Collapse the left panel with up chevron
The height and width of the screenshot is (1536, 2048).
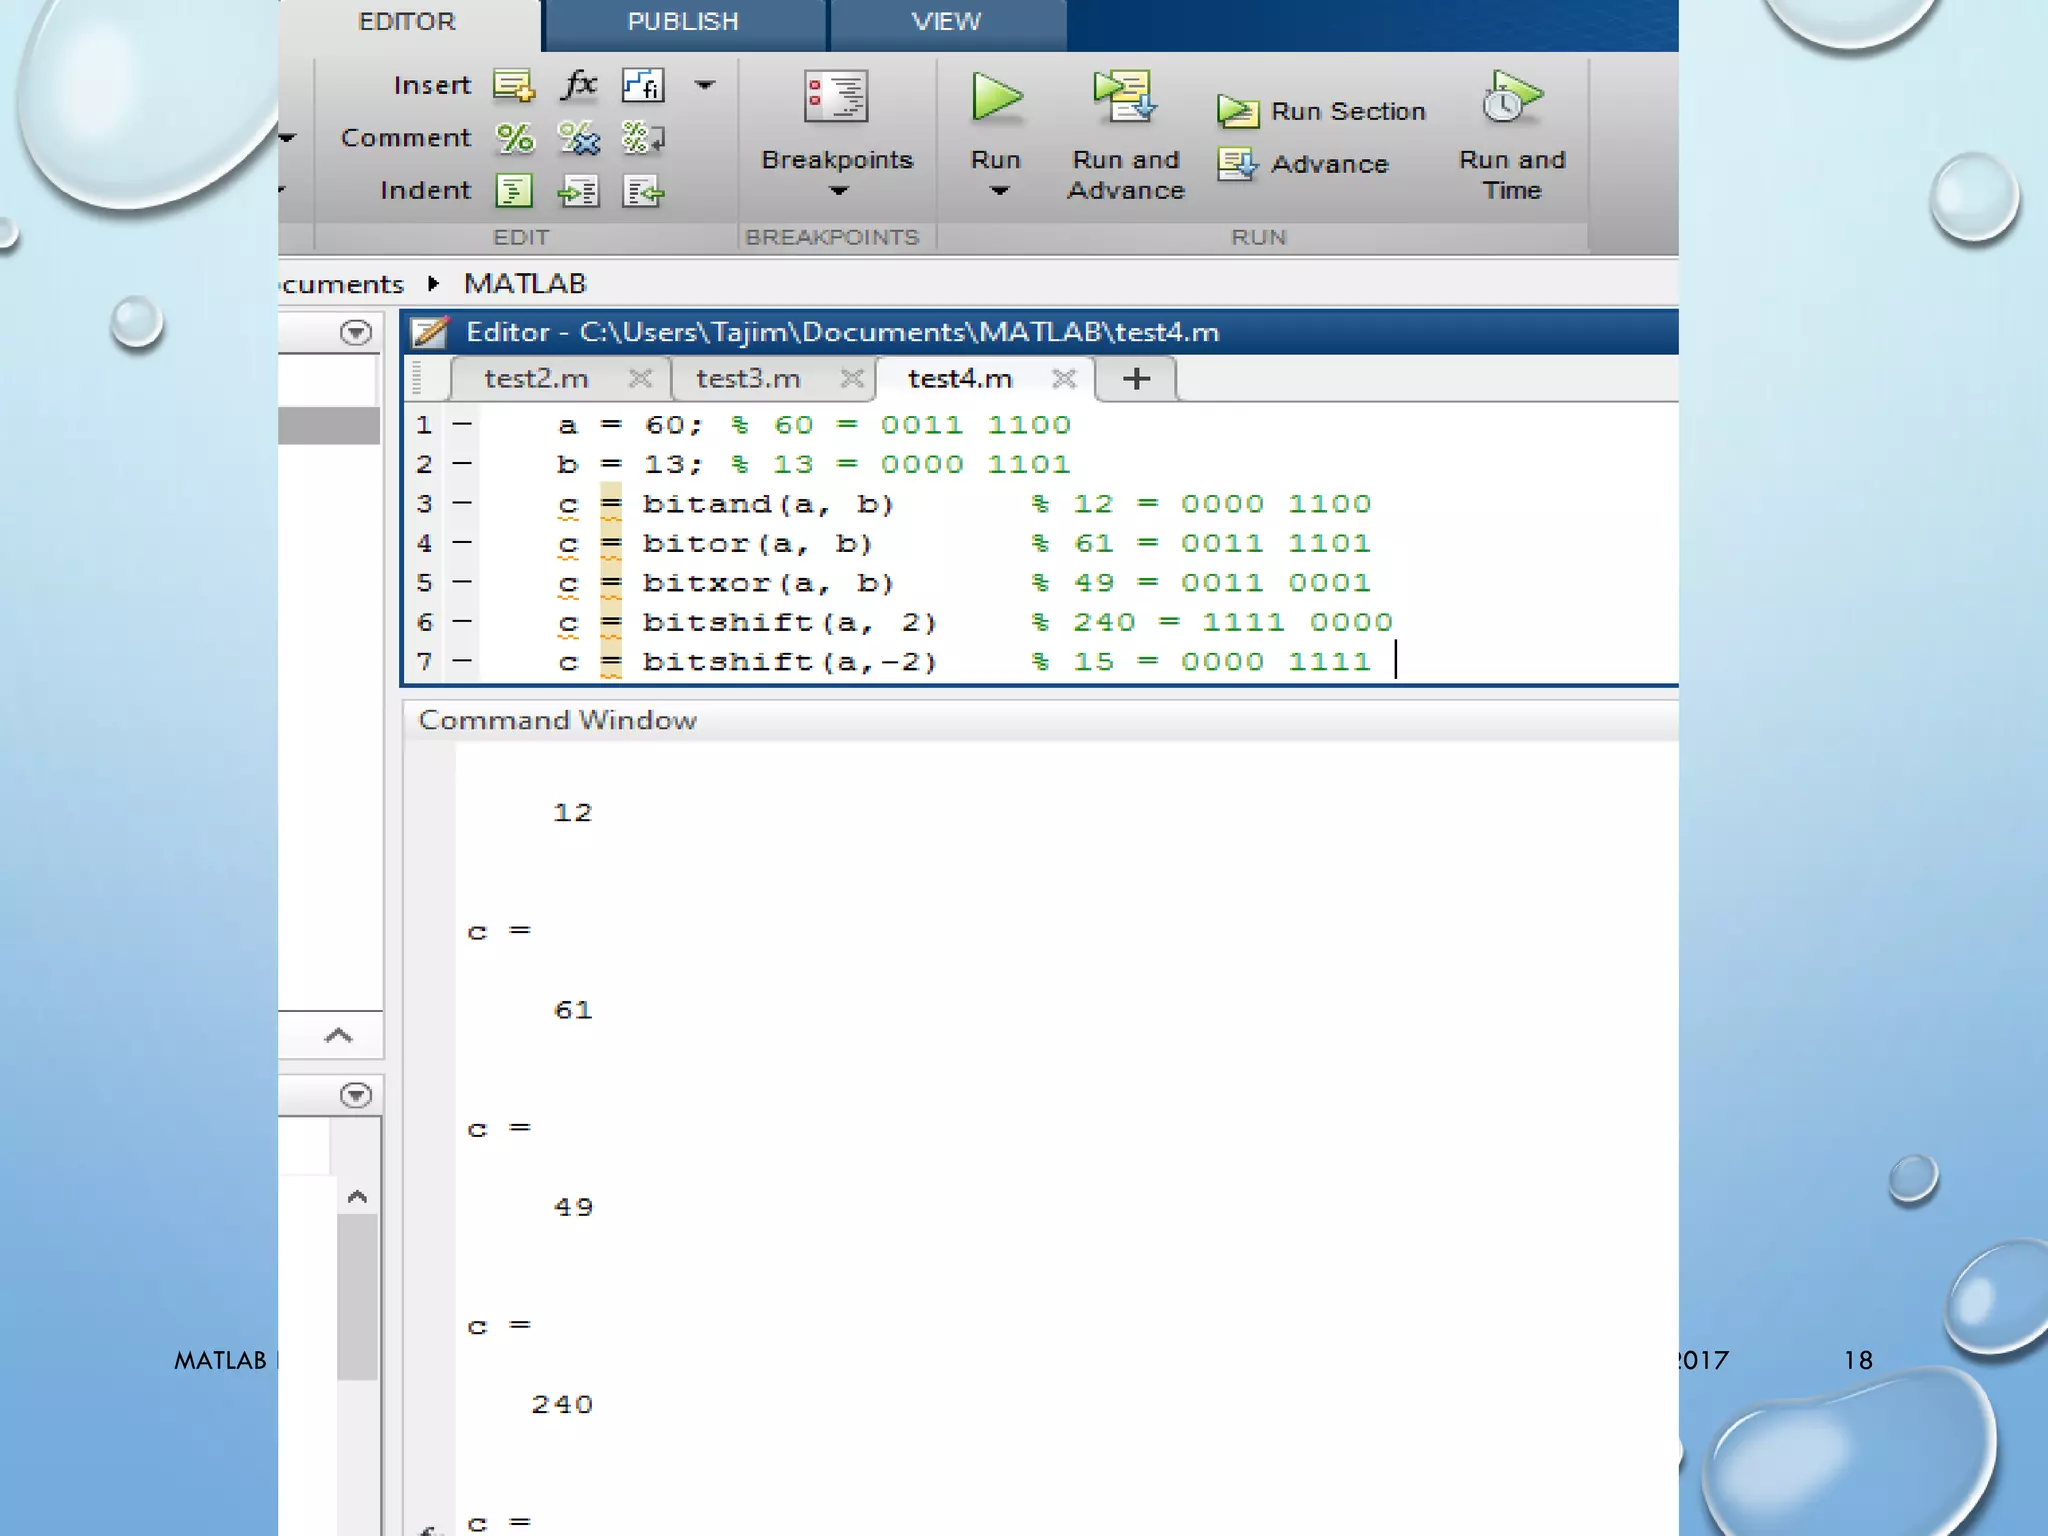339,1036
